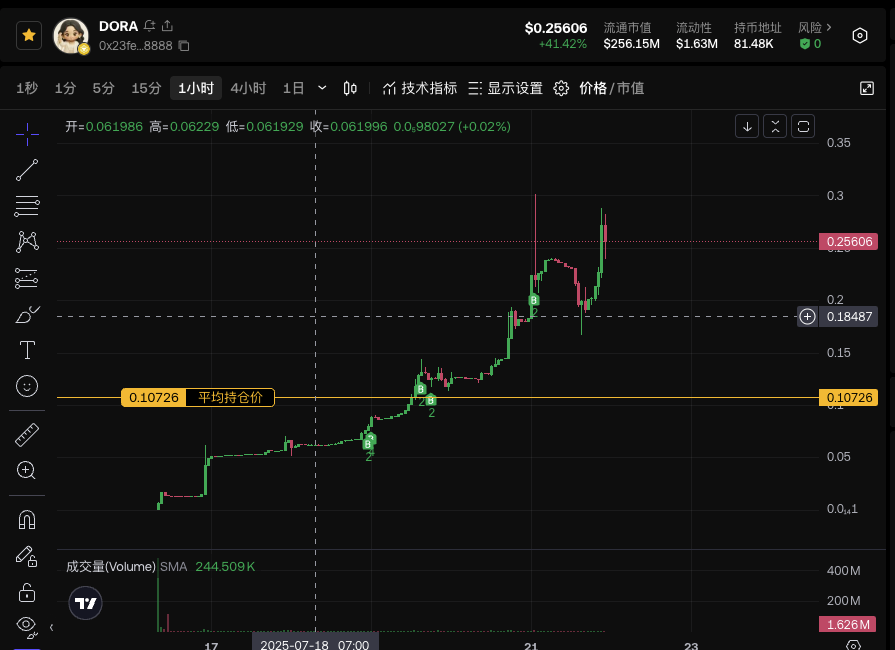The image size is (895, 650).
Task: Expand more timeframes dropdown chevron
Action: [x=322, y=88]
